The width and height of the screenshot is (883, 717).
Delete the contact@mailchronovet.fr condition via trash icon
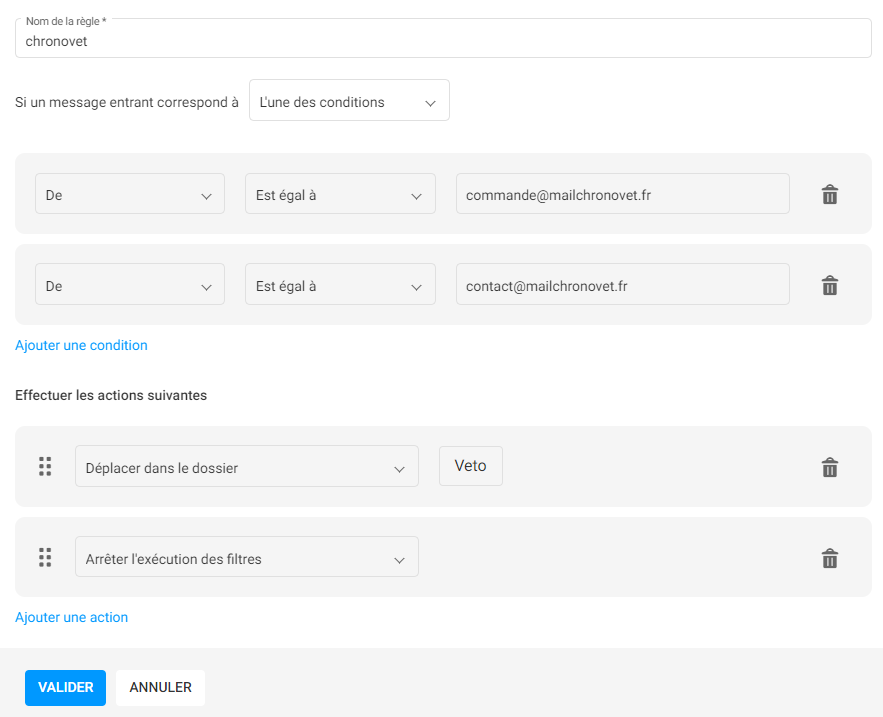(830, 285)
